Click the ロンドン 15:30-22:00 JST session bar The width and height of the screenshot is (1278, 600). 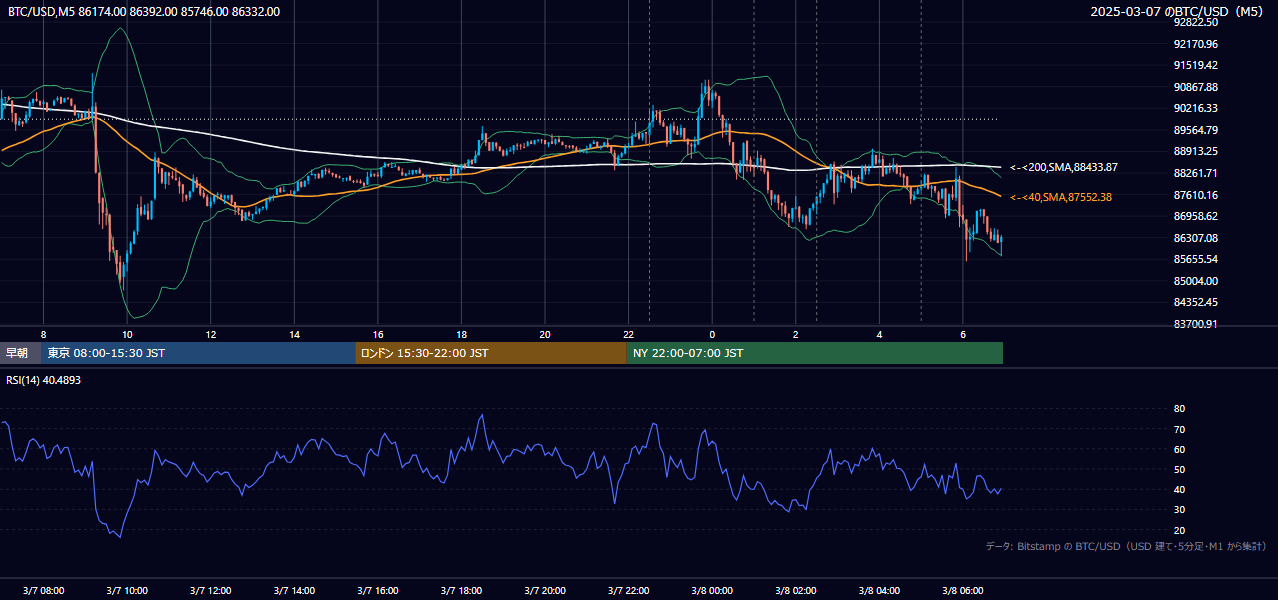(x=491, y=353)
